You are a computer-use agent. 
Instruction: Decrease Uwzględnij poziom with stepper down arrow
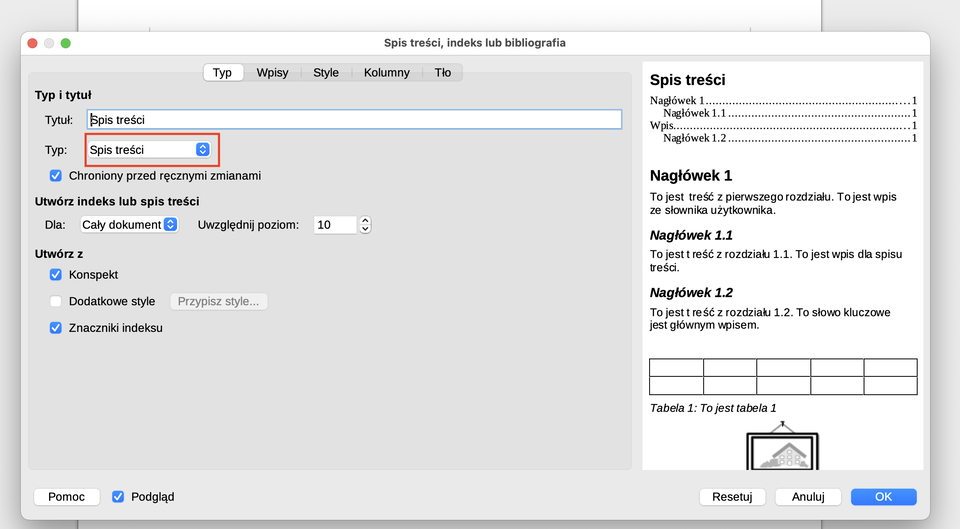tap(365, 230)
